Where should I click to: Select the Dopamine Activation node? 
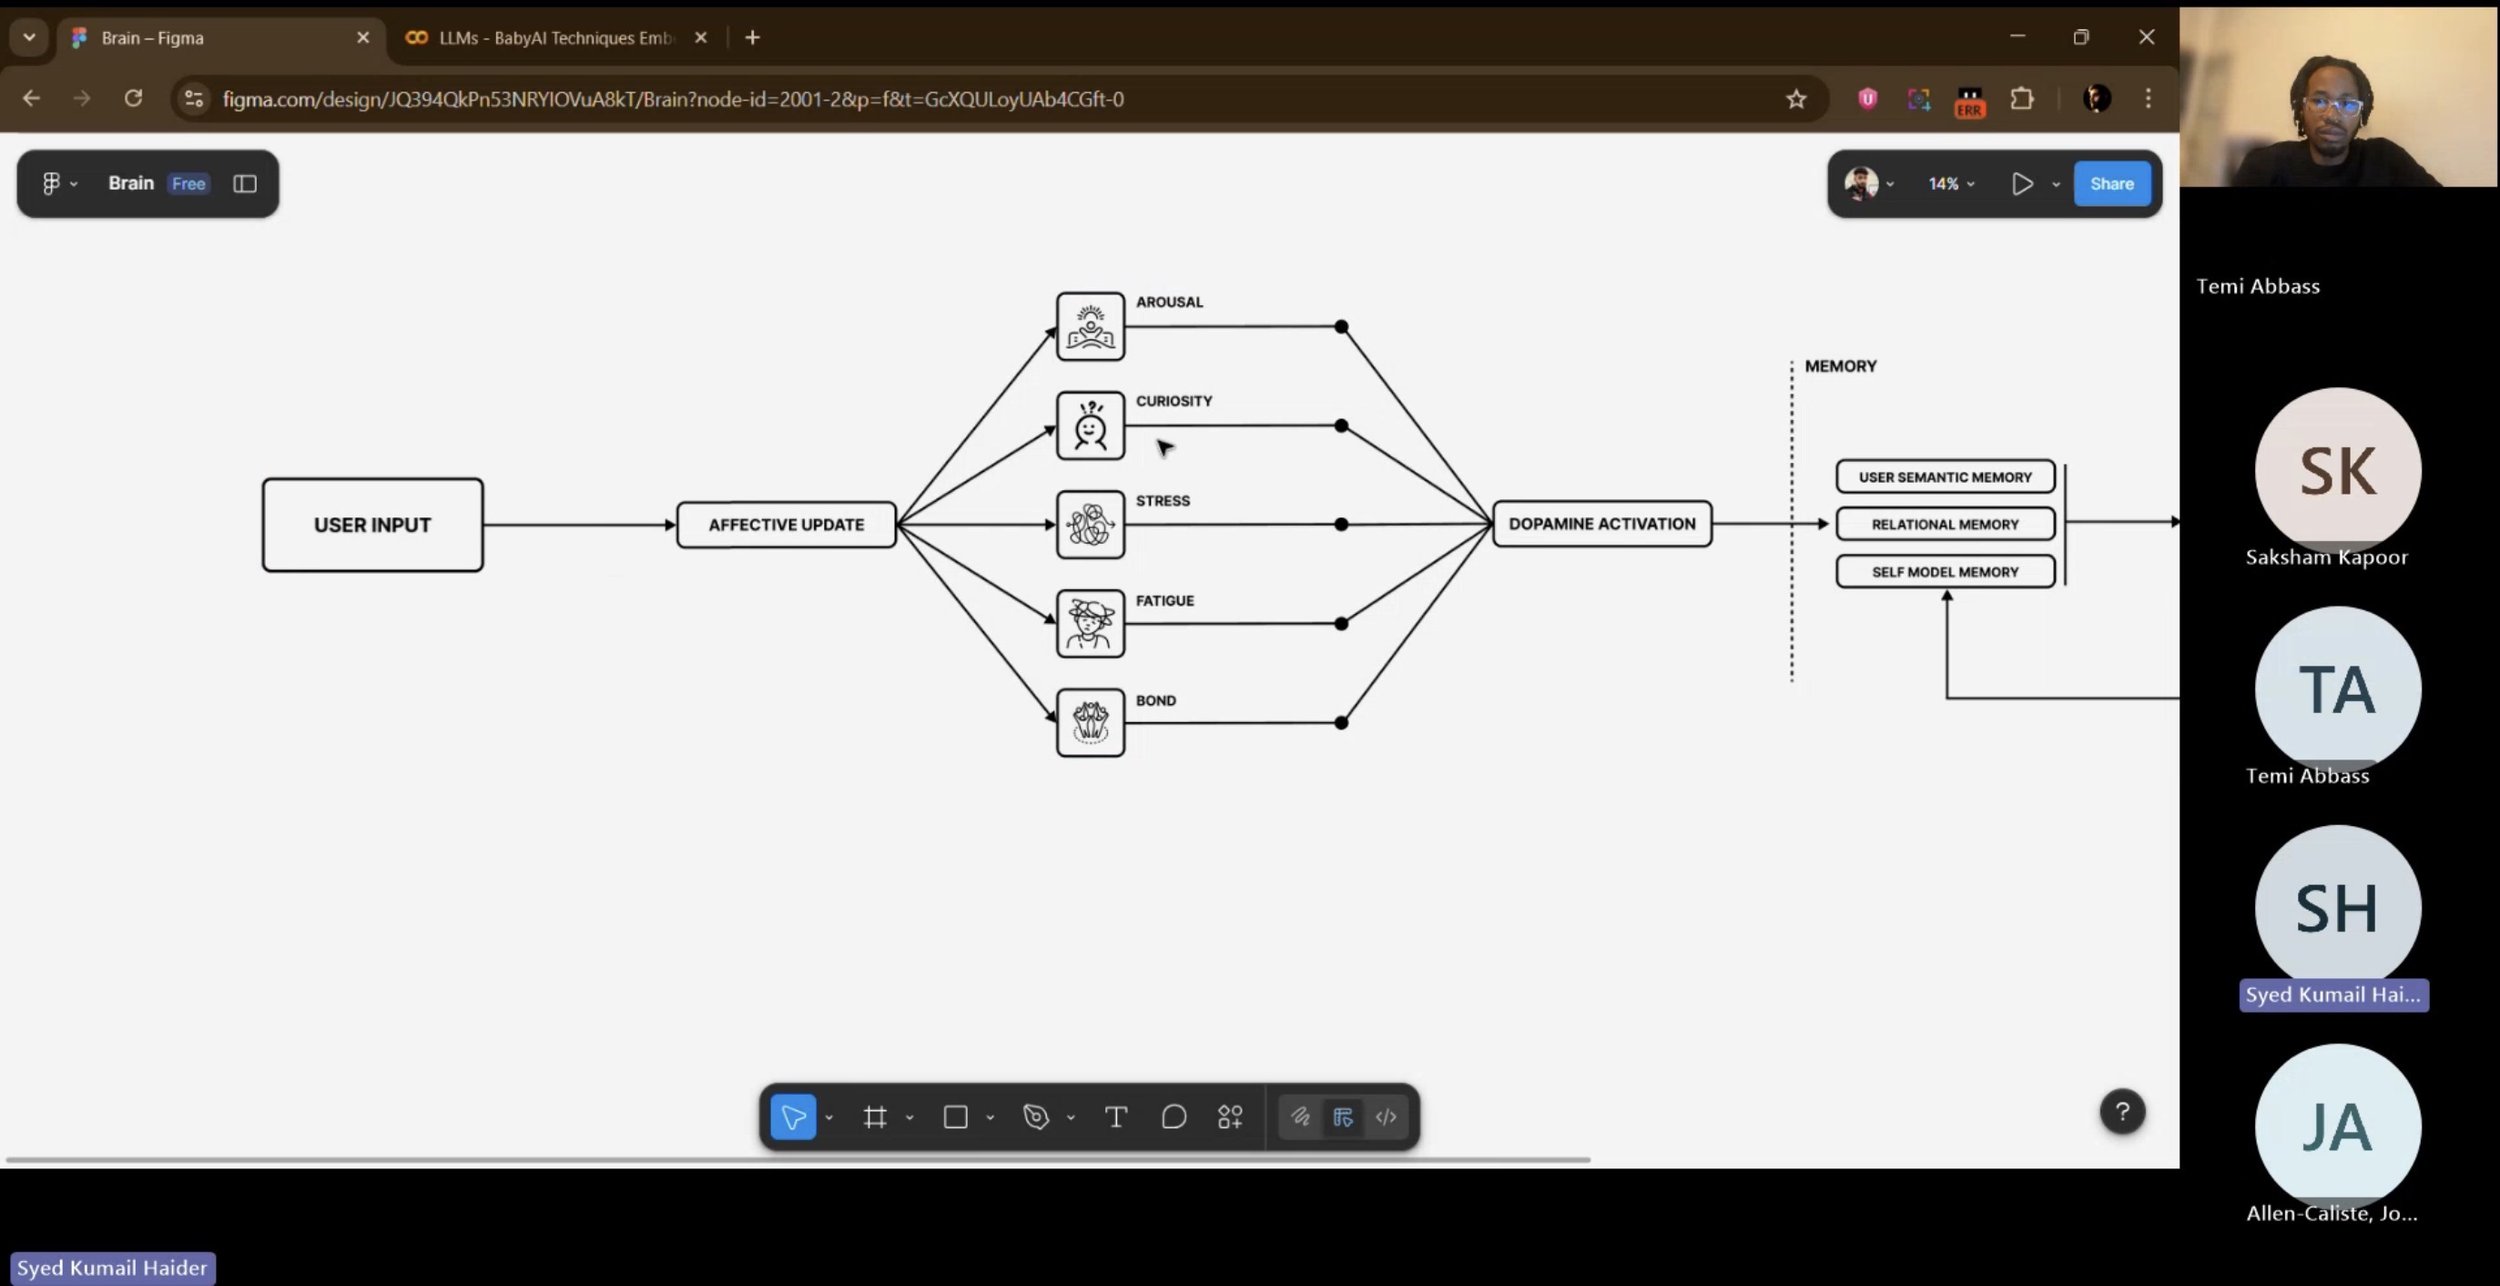1601,524
